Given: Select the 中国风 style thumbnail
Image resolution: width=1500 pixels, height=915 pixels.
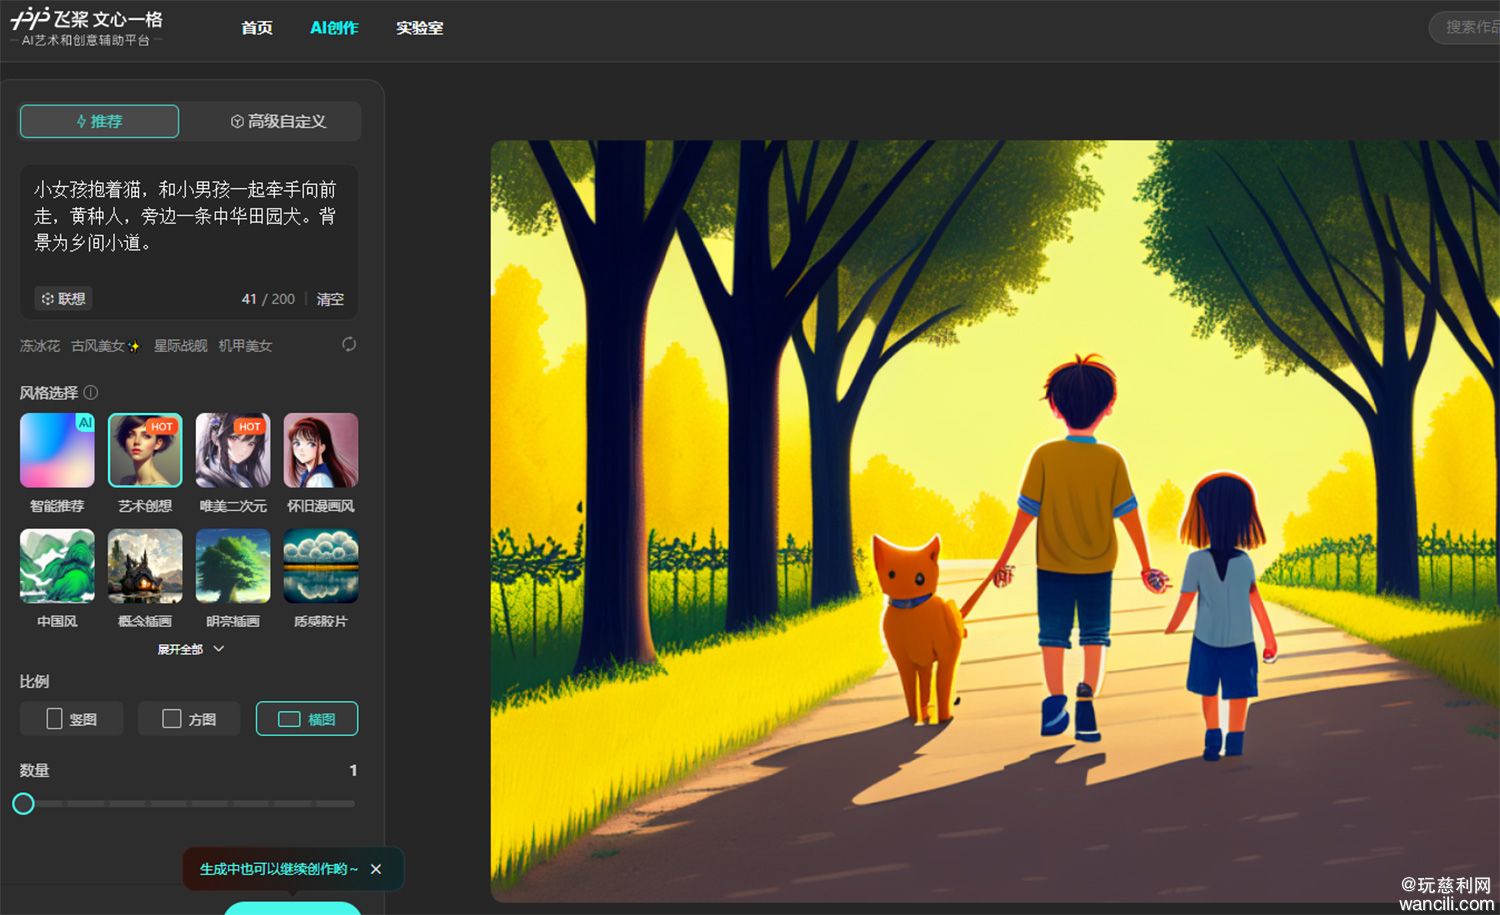Looking at the screenshot, I should 57,566.
